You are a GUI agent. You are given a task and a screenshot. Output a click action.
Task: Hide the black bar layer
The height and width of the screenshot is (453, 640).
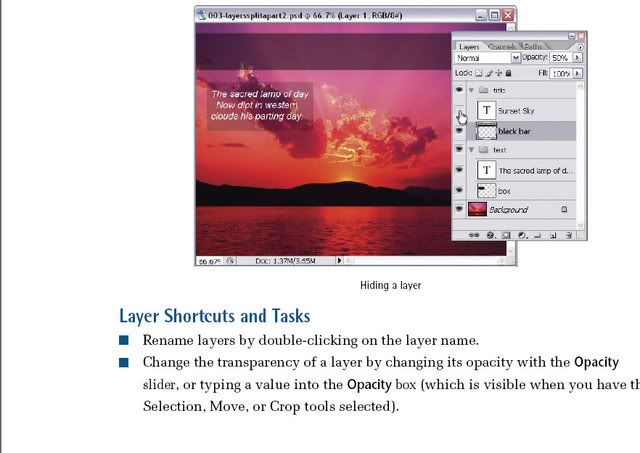(459, 131)
